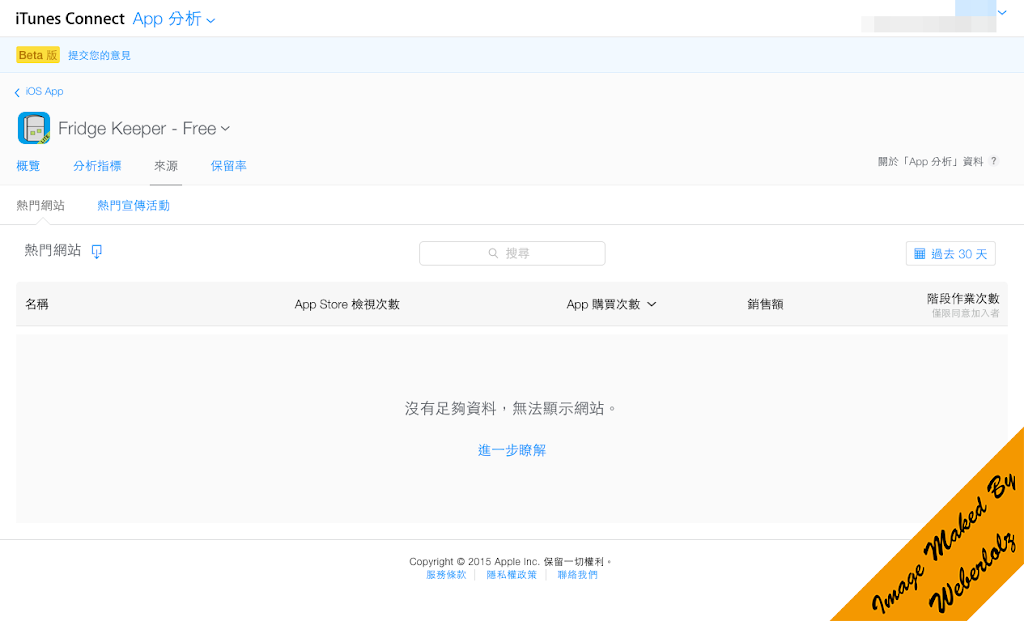Click the help question mark icon
The height and width of the screenshot is (621, 1024).
[x=993, y=161]
